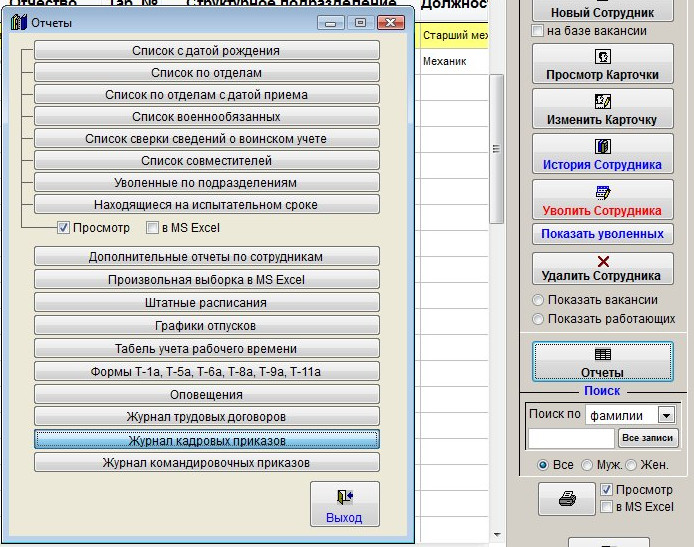Click the scrollbar down arrow
Image resolution: width=694 pixels, height=547 pixels.
(497, 535)
